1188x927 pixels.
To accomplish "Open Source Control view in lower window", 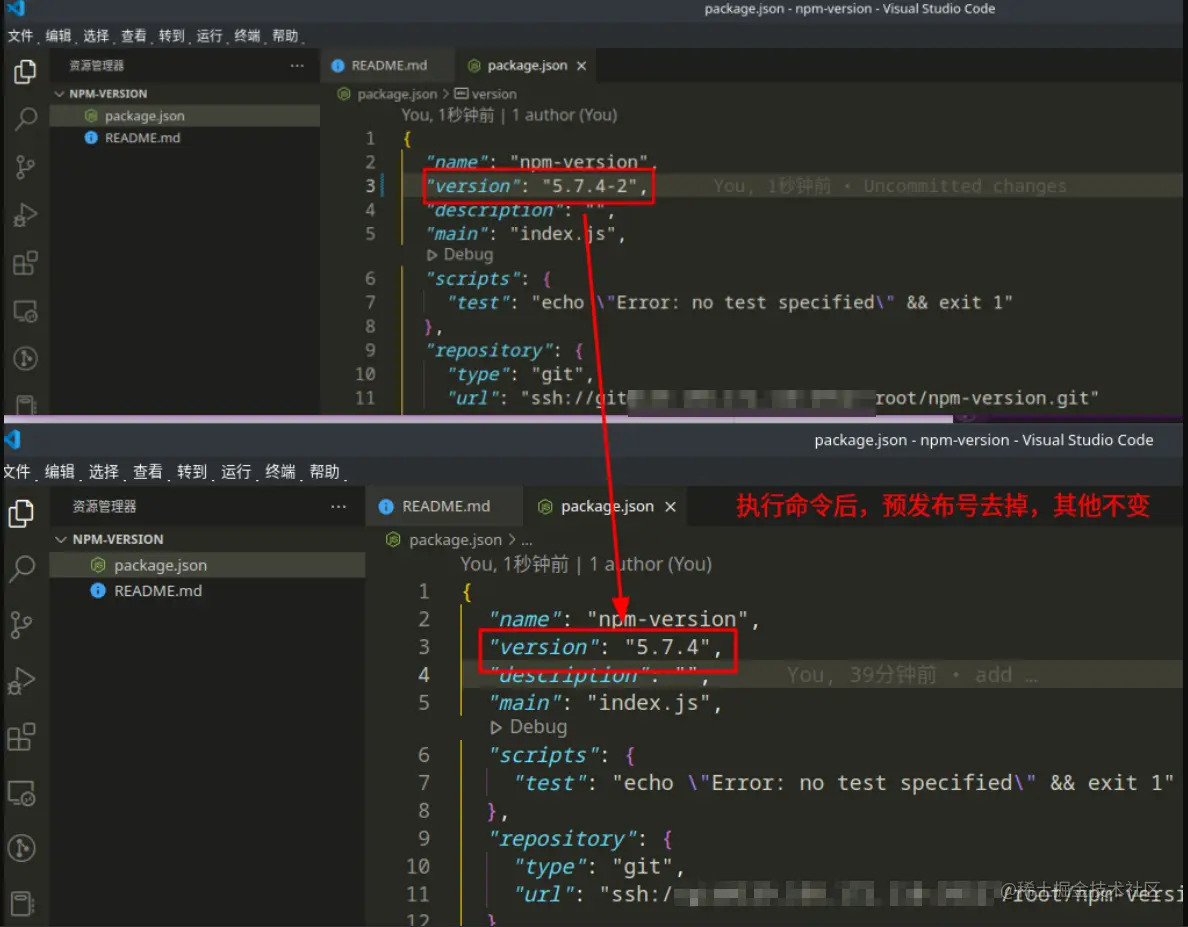I will [21, 625].
